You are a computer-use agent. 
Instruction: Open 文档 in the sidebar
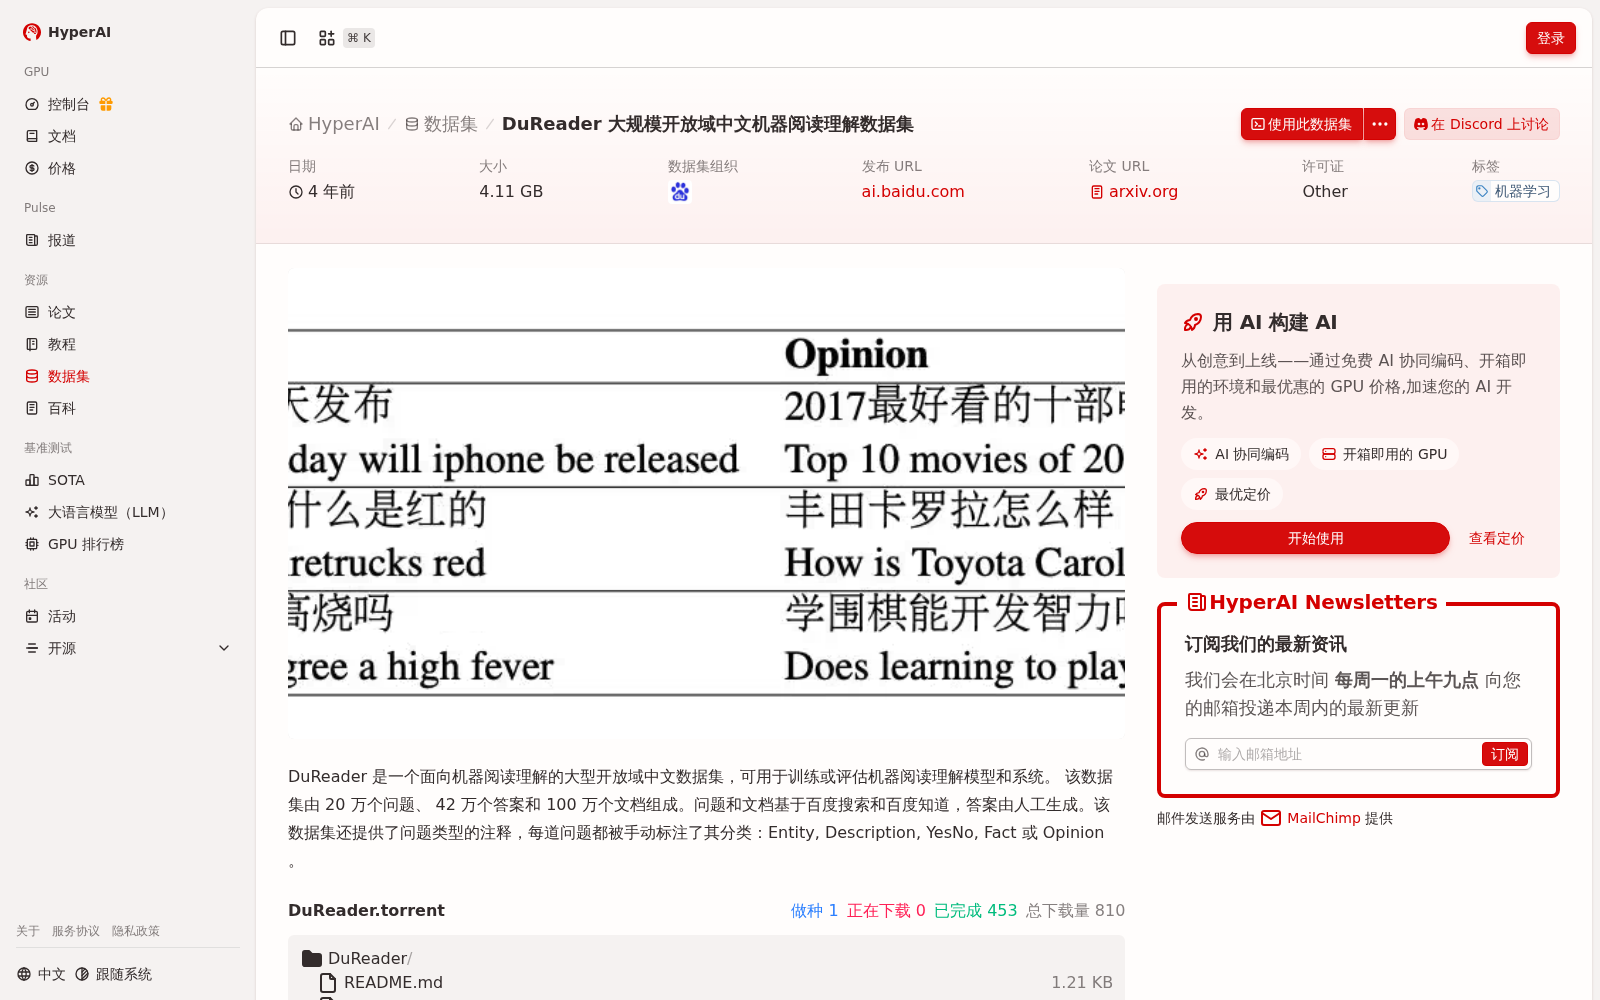[128, 136]
